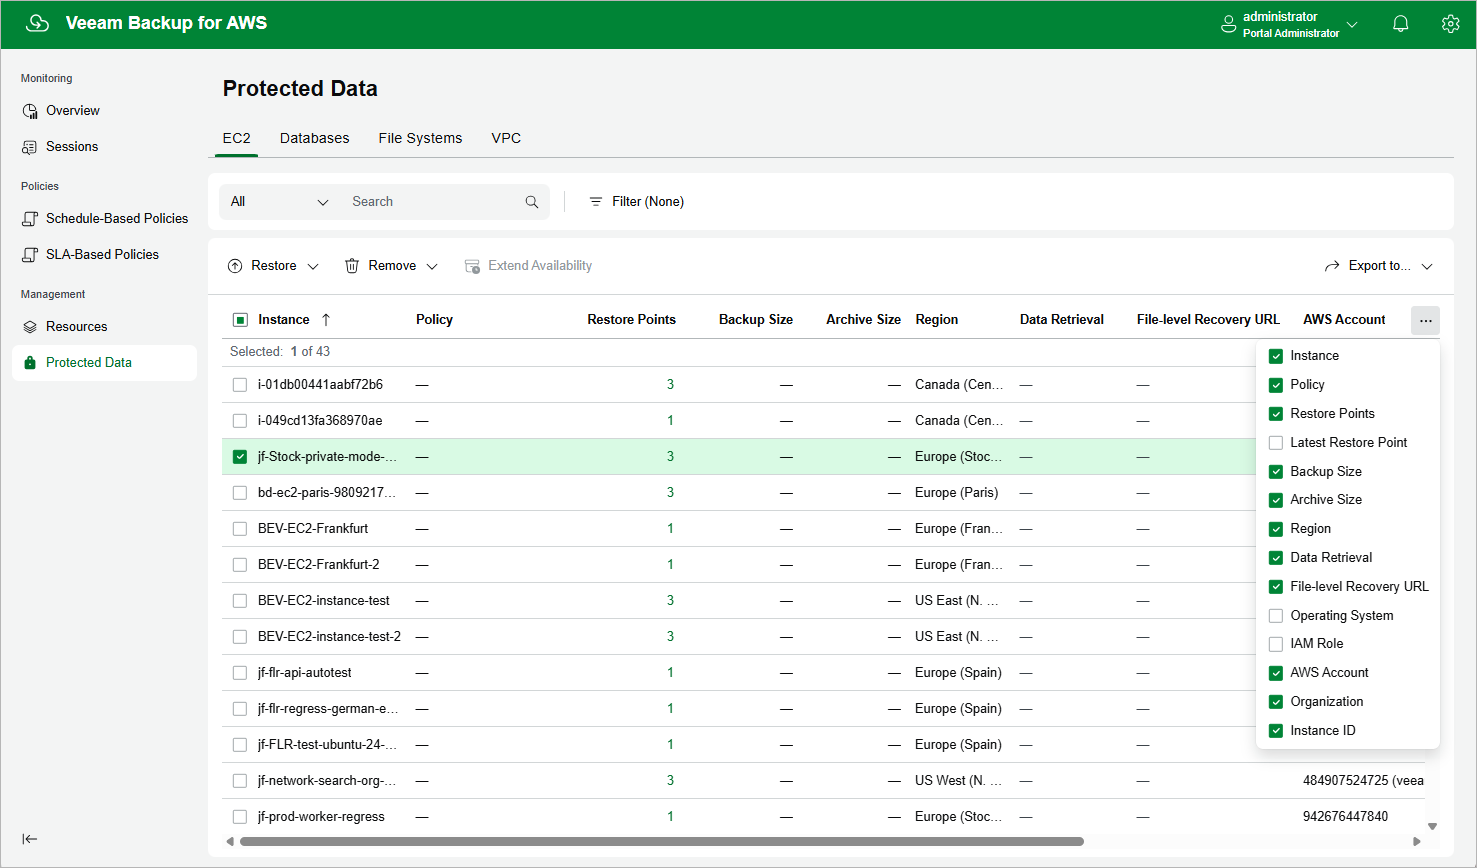Enable the Latest Restore Point column
This screenshot has height=868, width=1477.
1276,443
